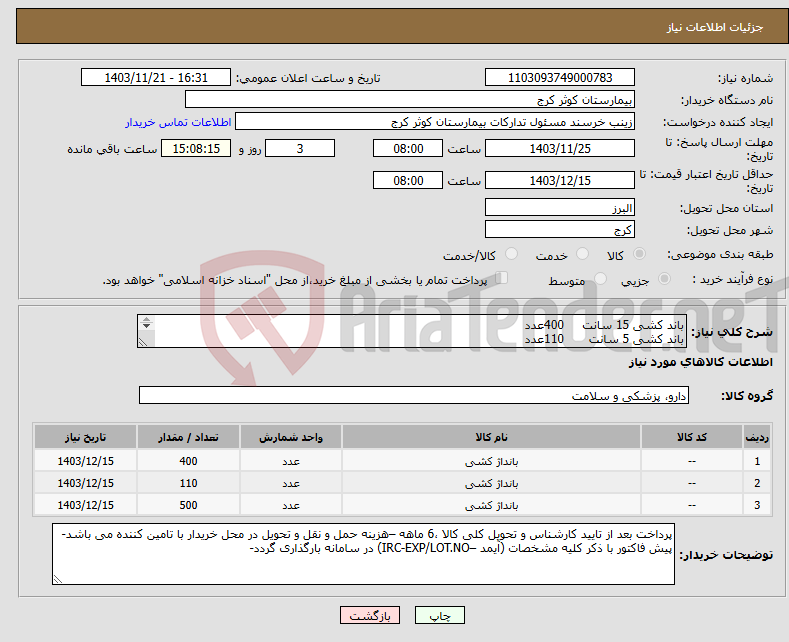Viewport: 789px width, 642px height.
Task: Click the announcement date field 1403/11/21 - 16:31
Action: click(x=155, y=77)
